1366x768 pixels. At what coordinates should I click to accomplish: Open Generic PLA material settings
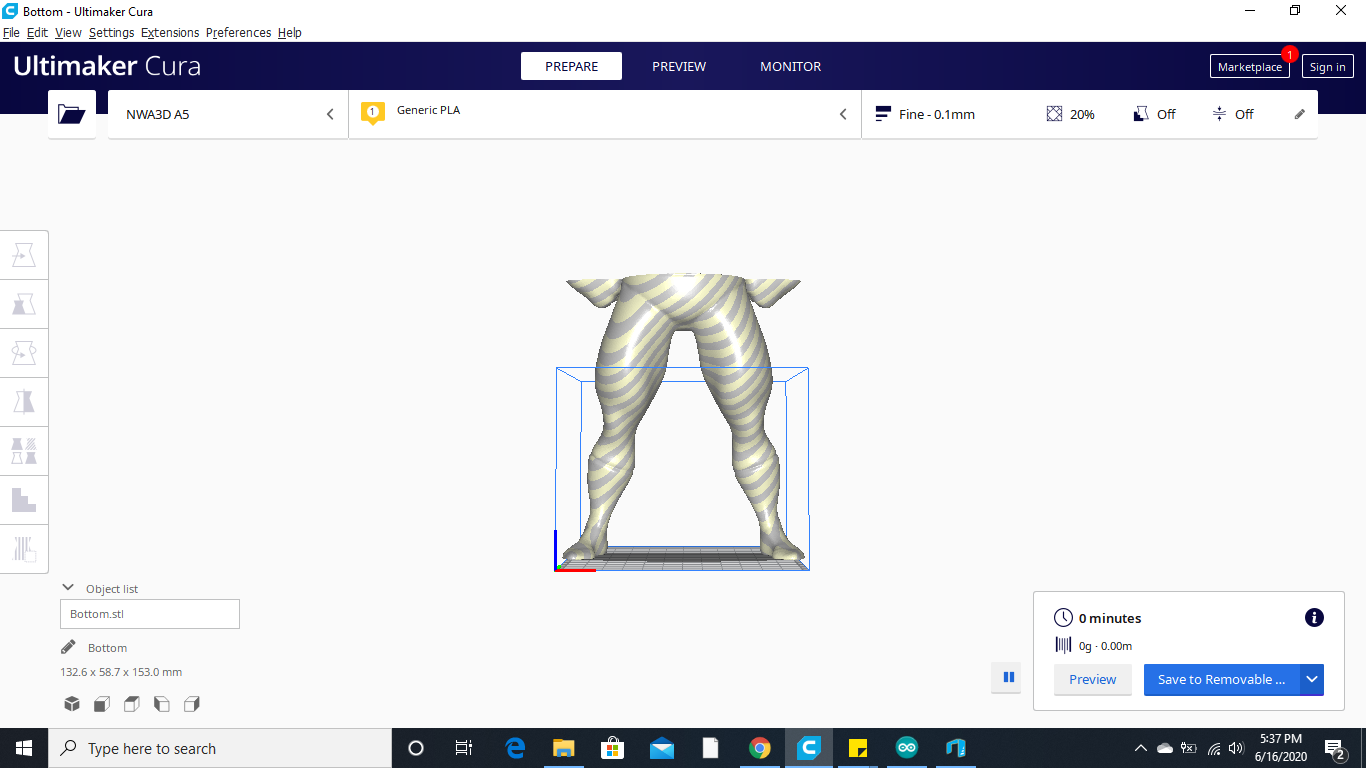(600, 113)
